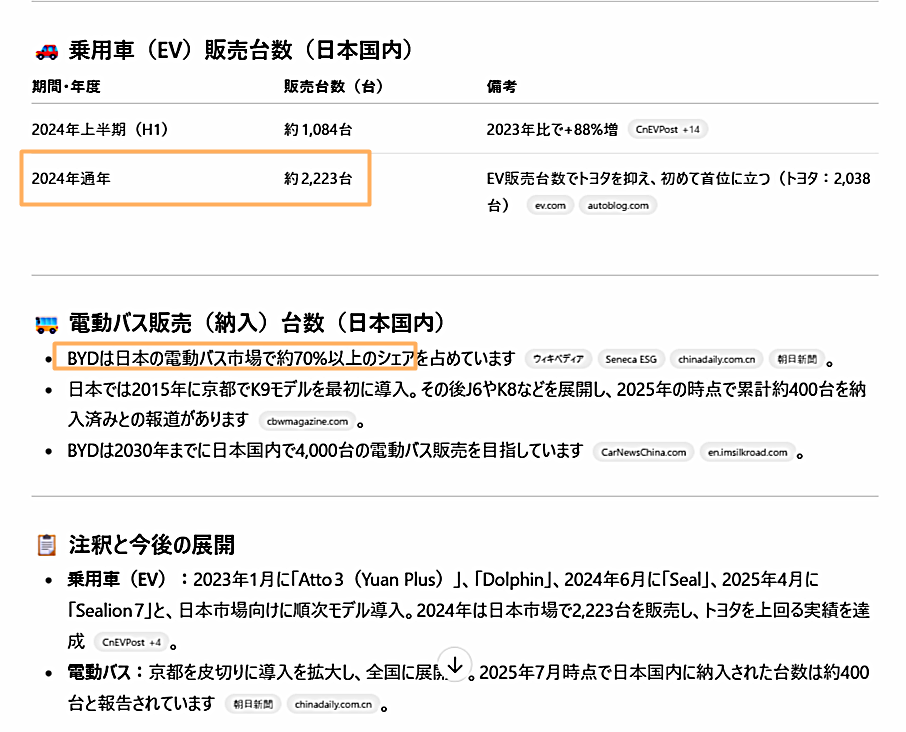This screenshot has width=906, height=732.
Task: Open the ev.com source citation
Action: (550, 205)
